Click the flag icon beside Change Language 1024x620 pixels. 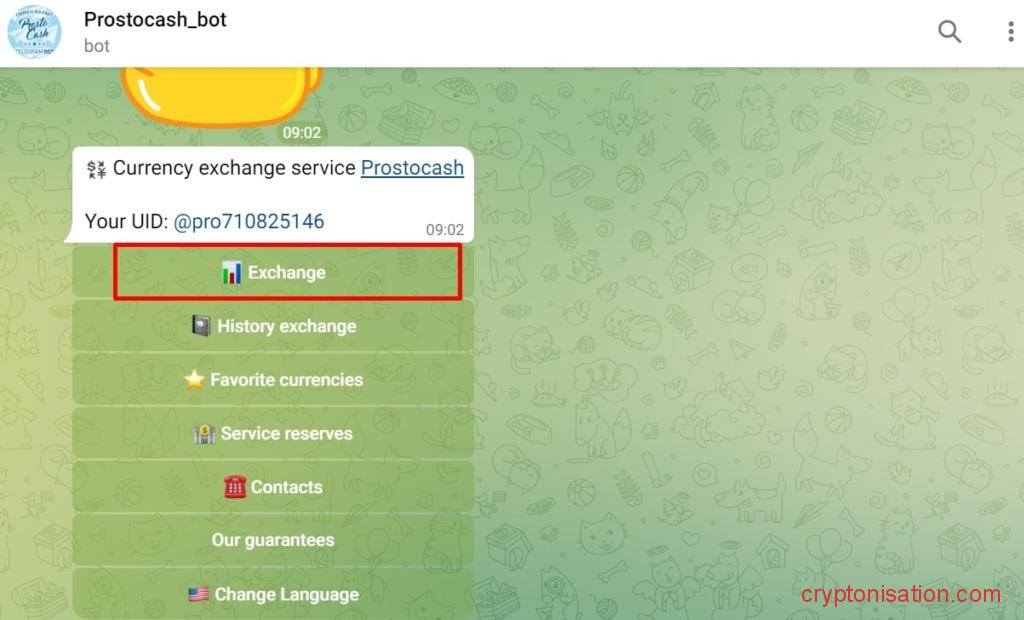pyautogui.click(x=199, y=594)
